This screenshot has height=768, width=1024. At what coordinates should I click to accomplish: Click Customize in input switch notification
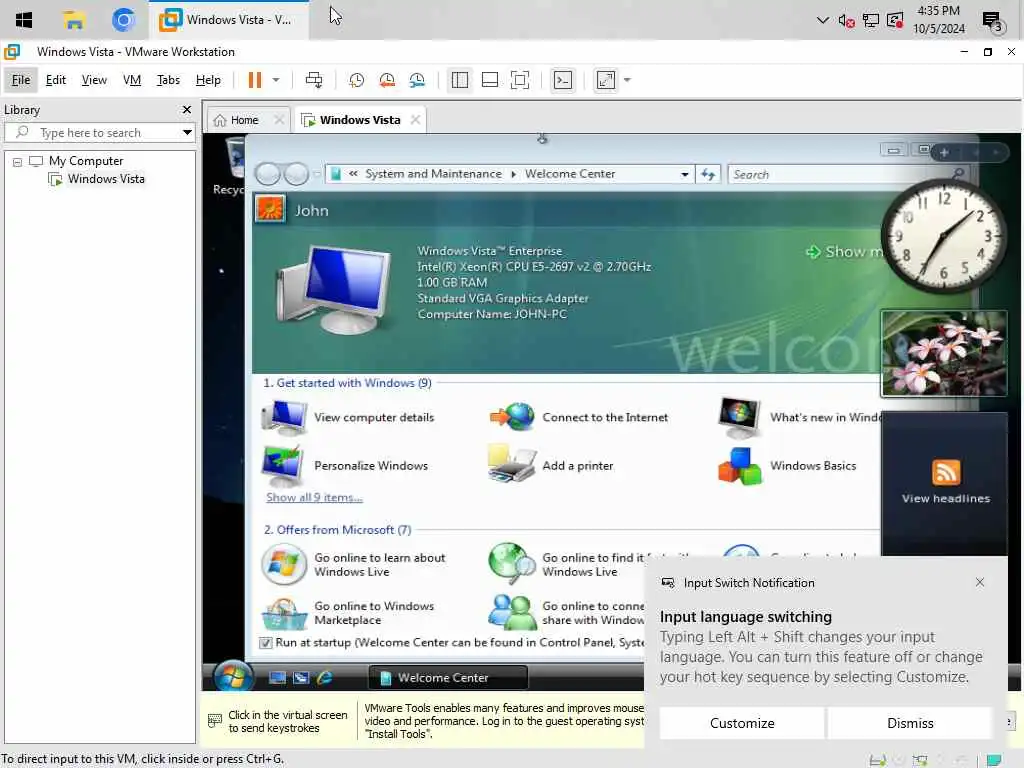pos(742,723)
